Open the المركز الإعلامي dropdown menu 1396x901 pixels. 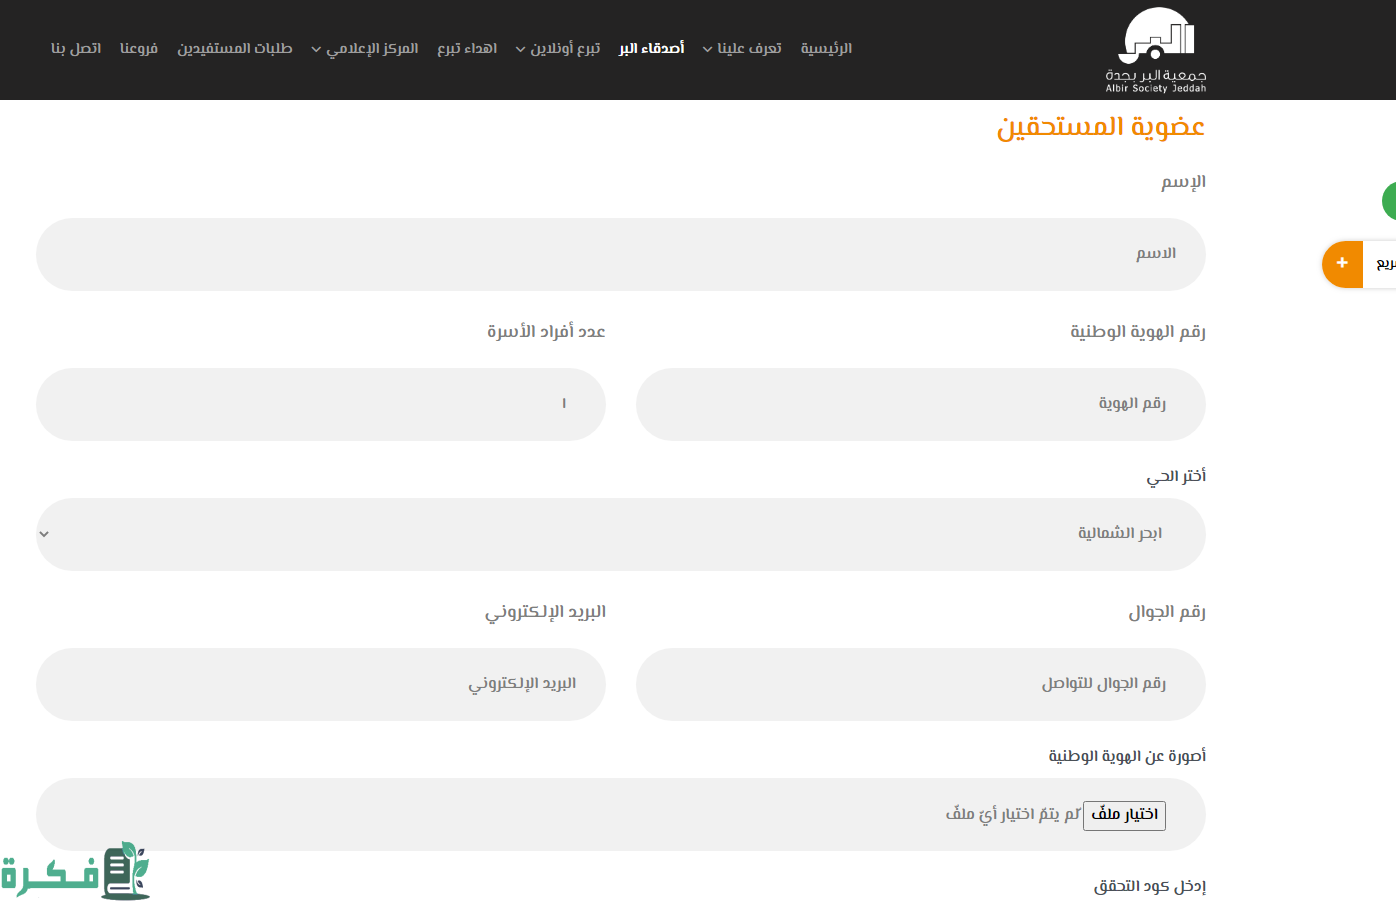click(x=316, y=49)
